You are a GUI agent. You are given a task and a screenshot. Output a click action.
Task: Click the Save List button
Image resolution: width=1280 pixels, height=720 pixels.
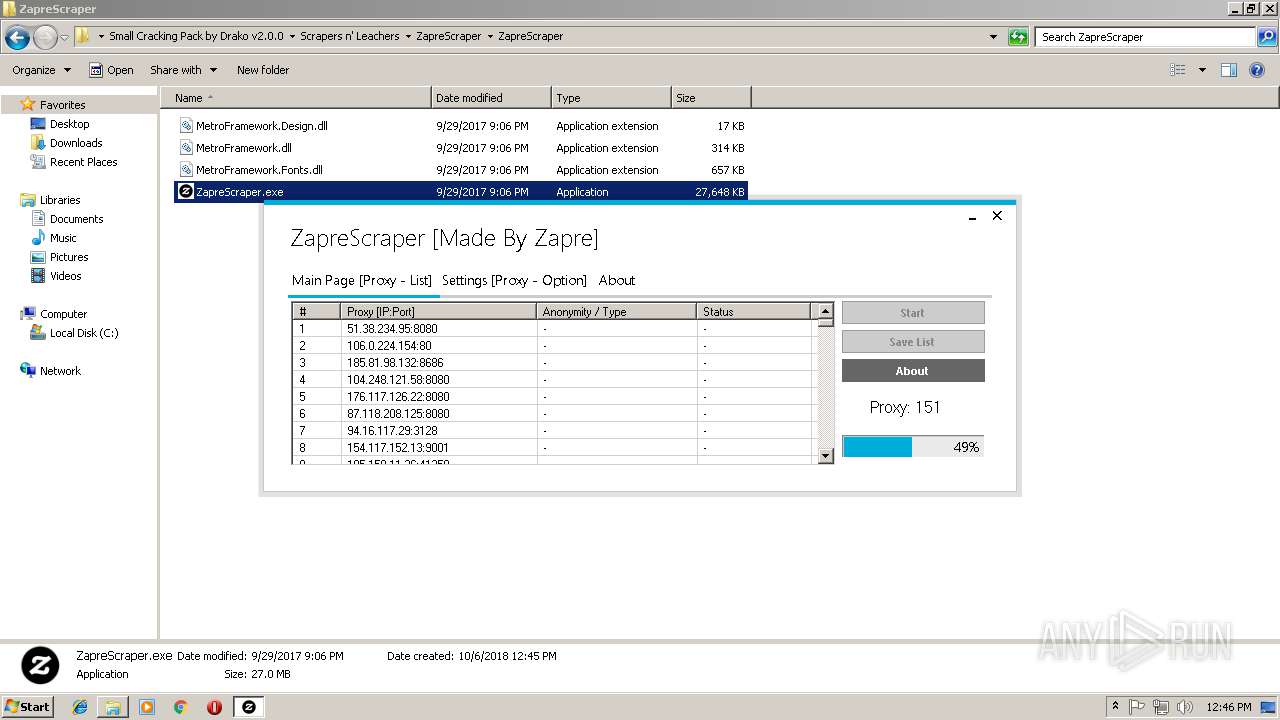913,342
